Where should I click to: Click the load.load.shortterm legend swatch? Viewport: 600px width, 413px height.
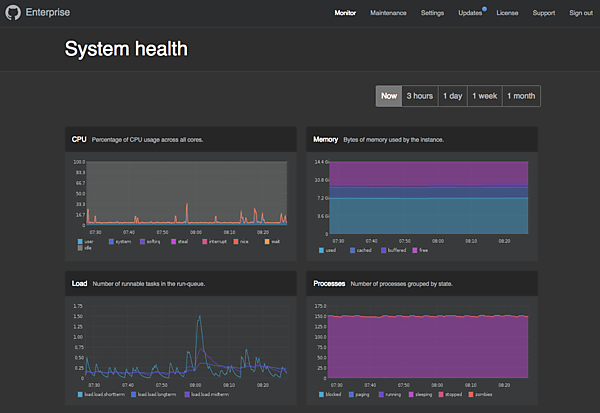pyautogui.click(x=79, y=394)
